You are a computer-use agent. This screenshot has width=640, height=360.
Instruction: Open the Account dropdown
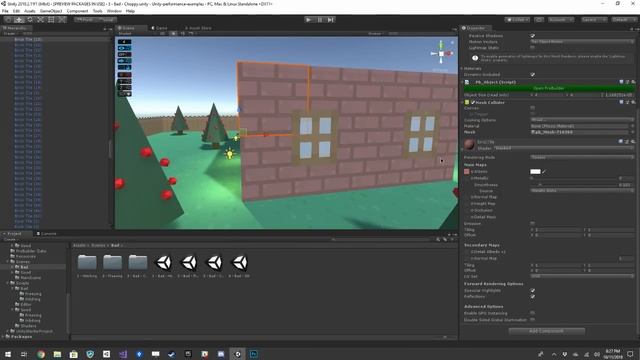560,20
